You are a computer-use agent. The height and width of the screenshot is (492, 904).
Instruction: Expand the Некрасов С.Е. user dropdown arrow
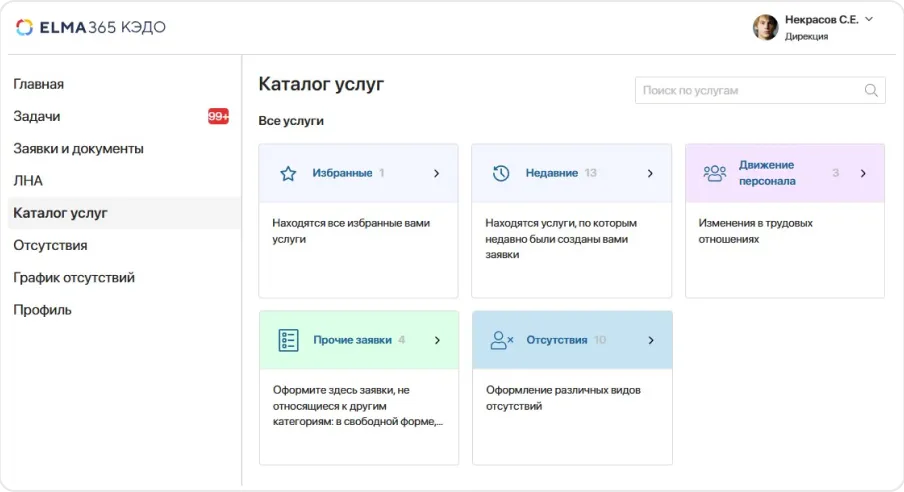pyautogui.click(x=869, y=19)
